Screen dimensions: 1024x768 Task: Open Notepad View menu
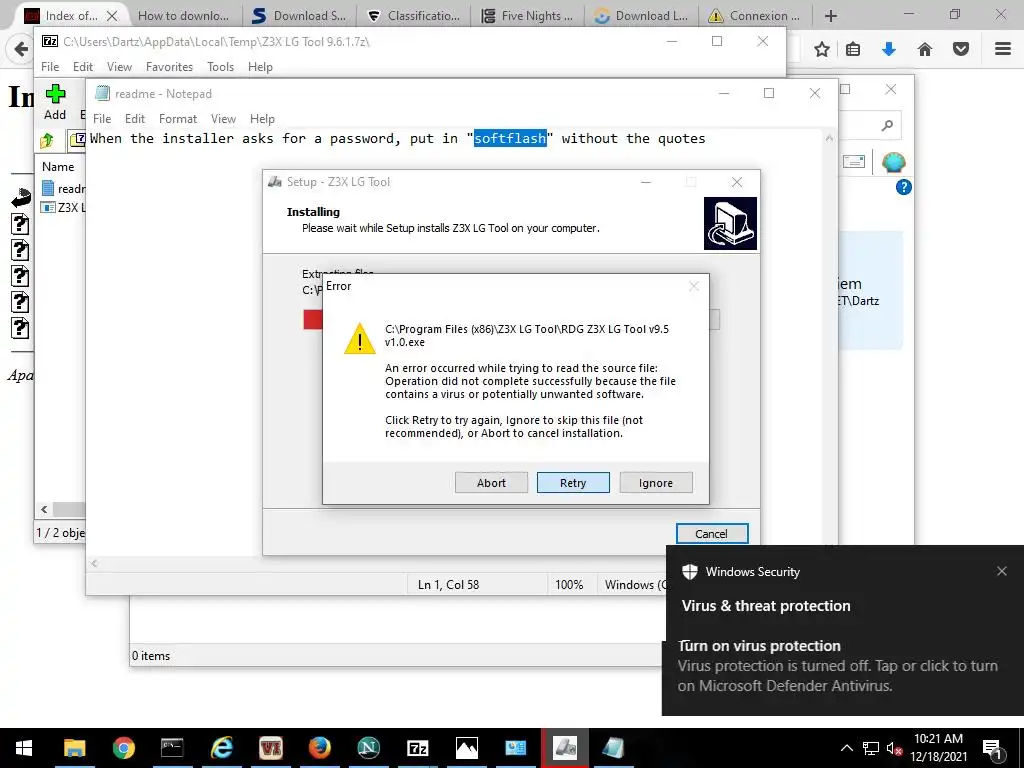[x=223, y=119]
